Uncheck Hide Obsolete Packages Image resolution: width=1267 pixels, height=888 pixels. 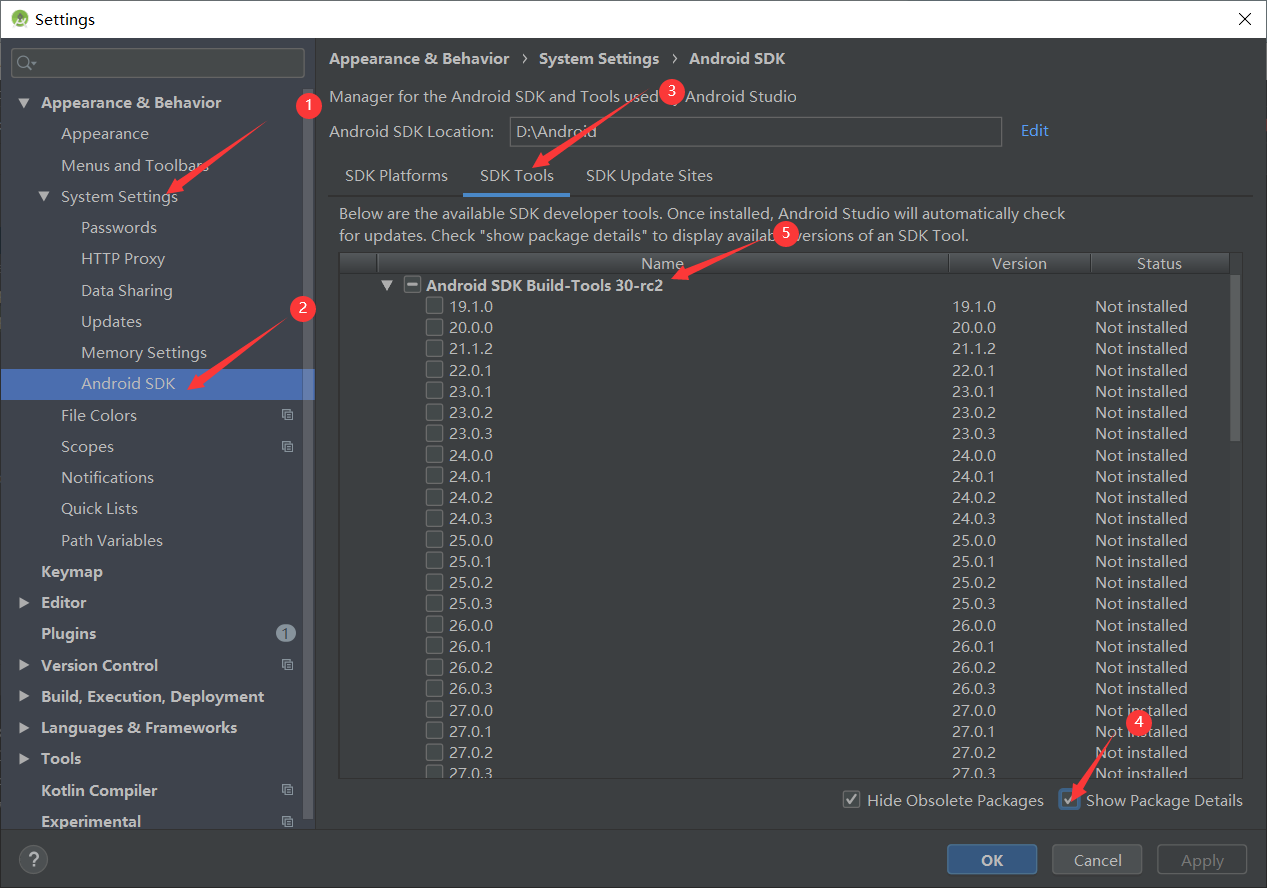click(x=851, y=800)
